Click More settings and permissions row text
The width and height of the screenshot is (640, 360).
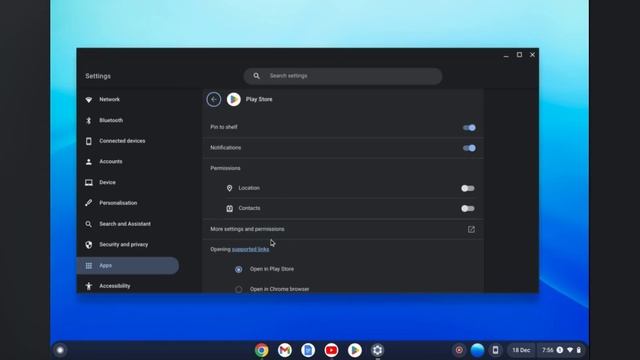point(247,229)
